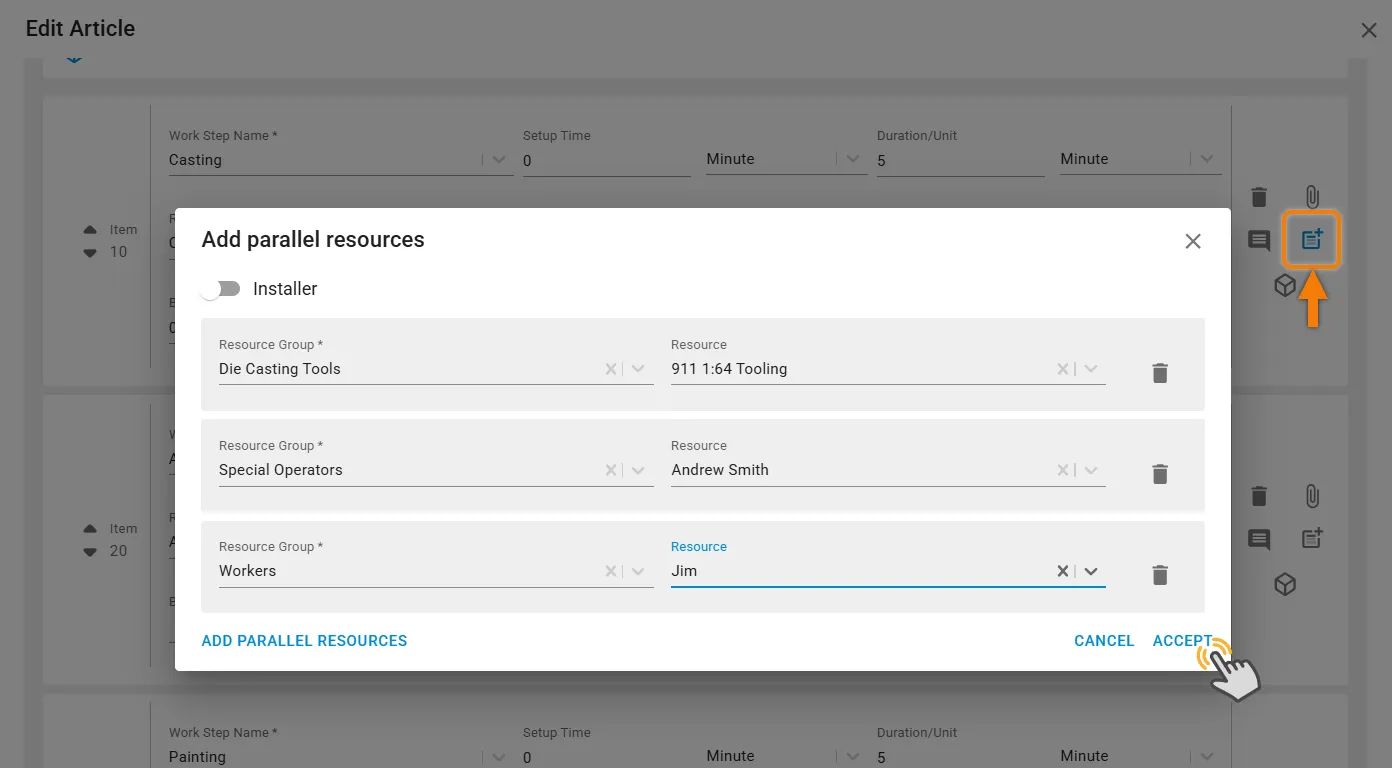Click the cube icon for item 20
1392x768 pixels.
(1285, 585)
